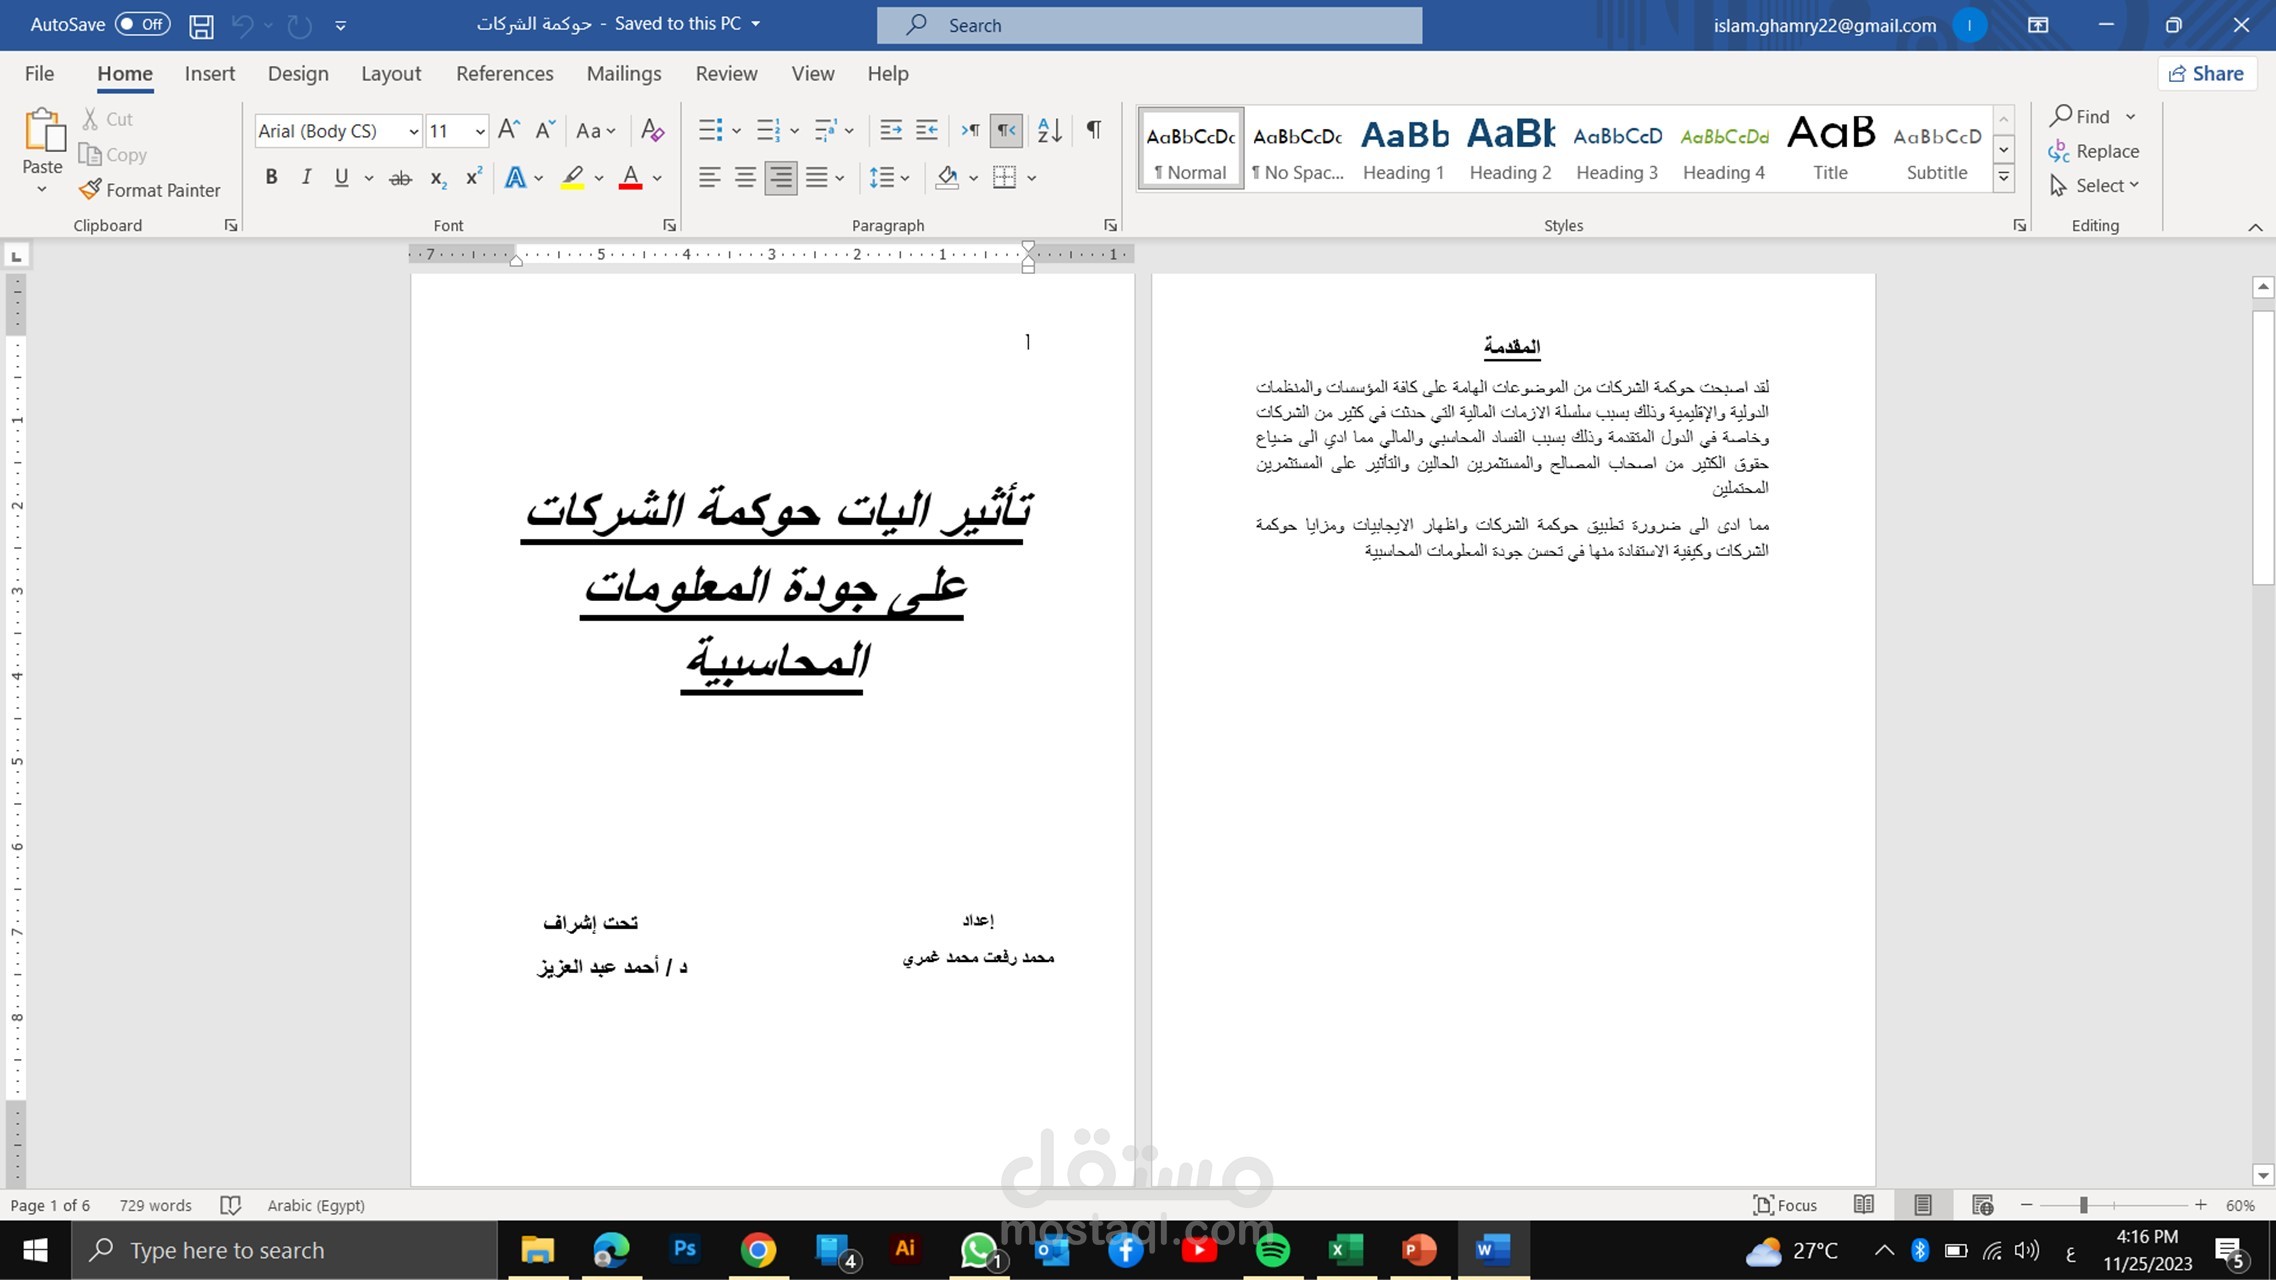2276x1280 pixels.
Task: Align text to the left
Action: [709, 178]
